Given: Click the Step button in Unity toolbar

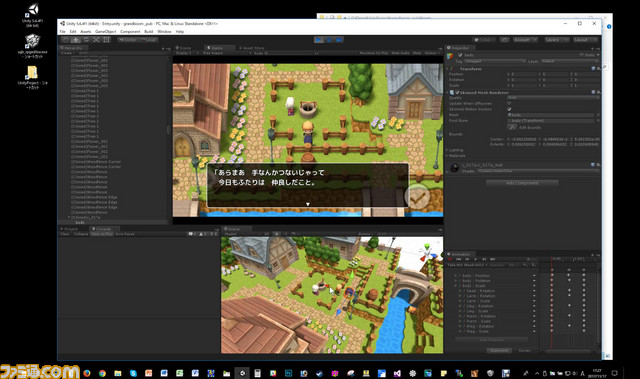Looking at the screenshot, I should click(339, 40).
